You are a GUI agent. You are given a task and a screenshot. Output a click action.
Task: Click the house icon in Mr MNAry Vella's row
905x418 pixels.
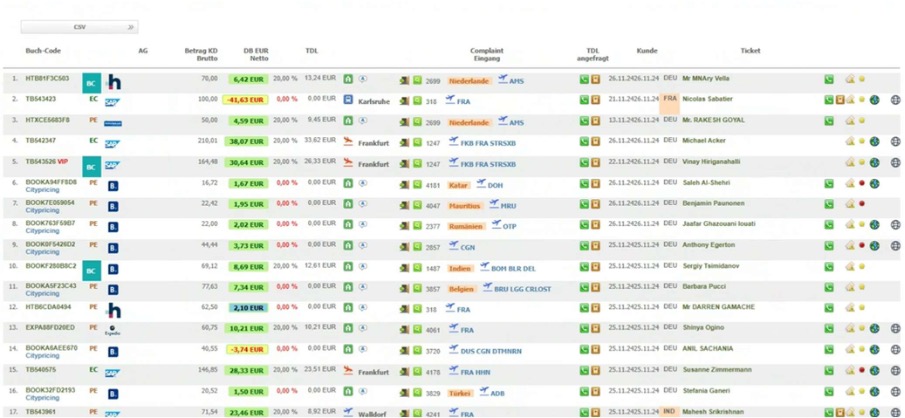pyautogui.click(x=850, y=79)
